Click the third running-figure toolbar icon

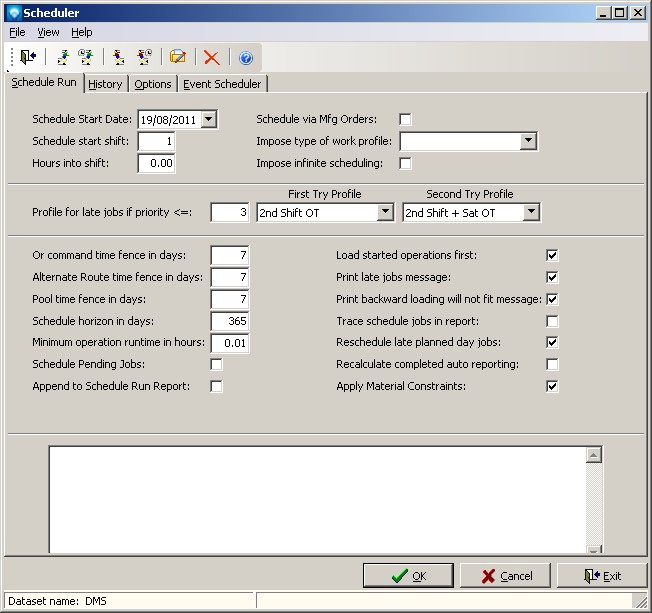[120, 58]
